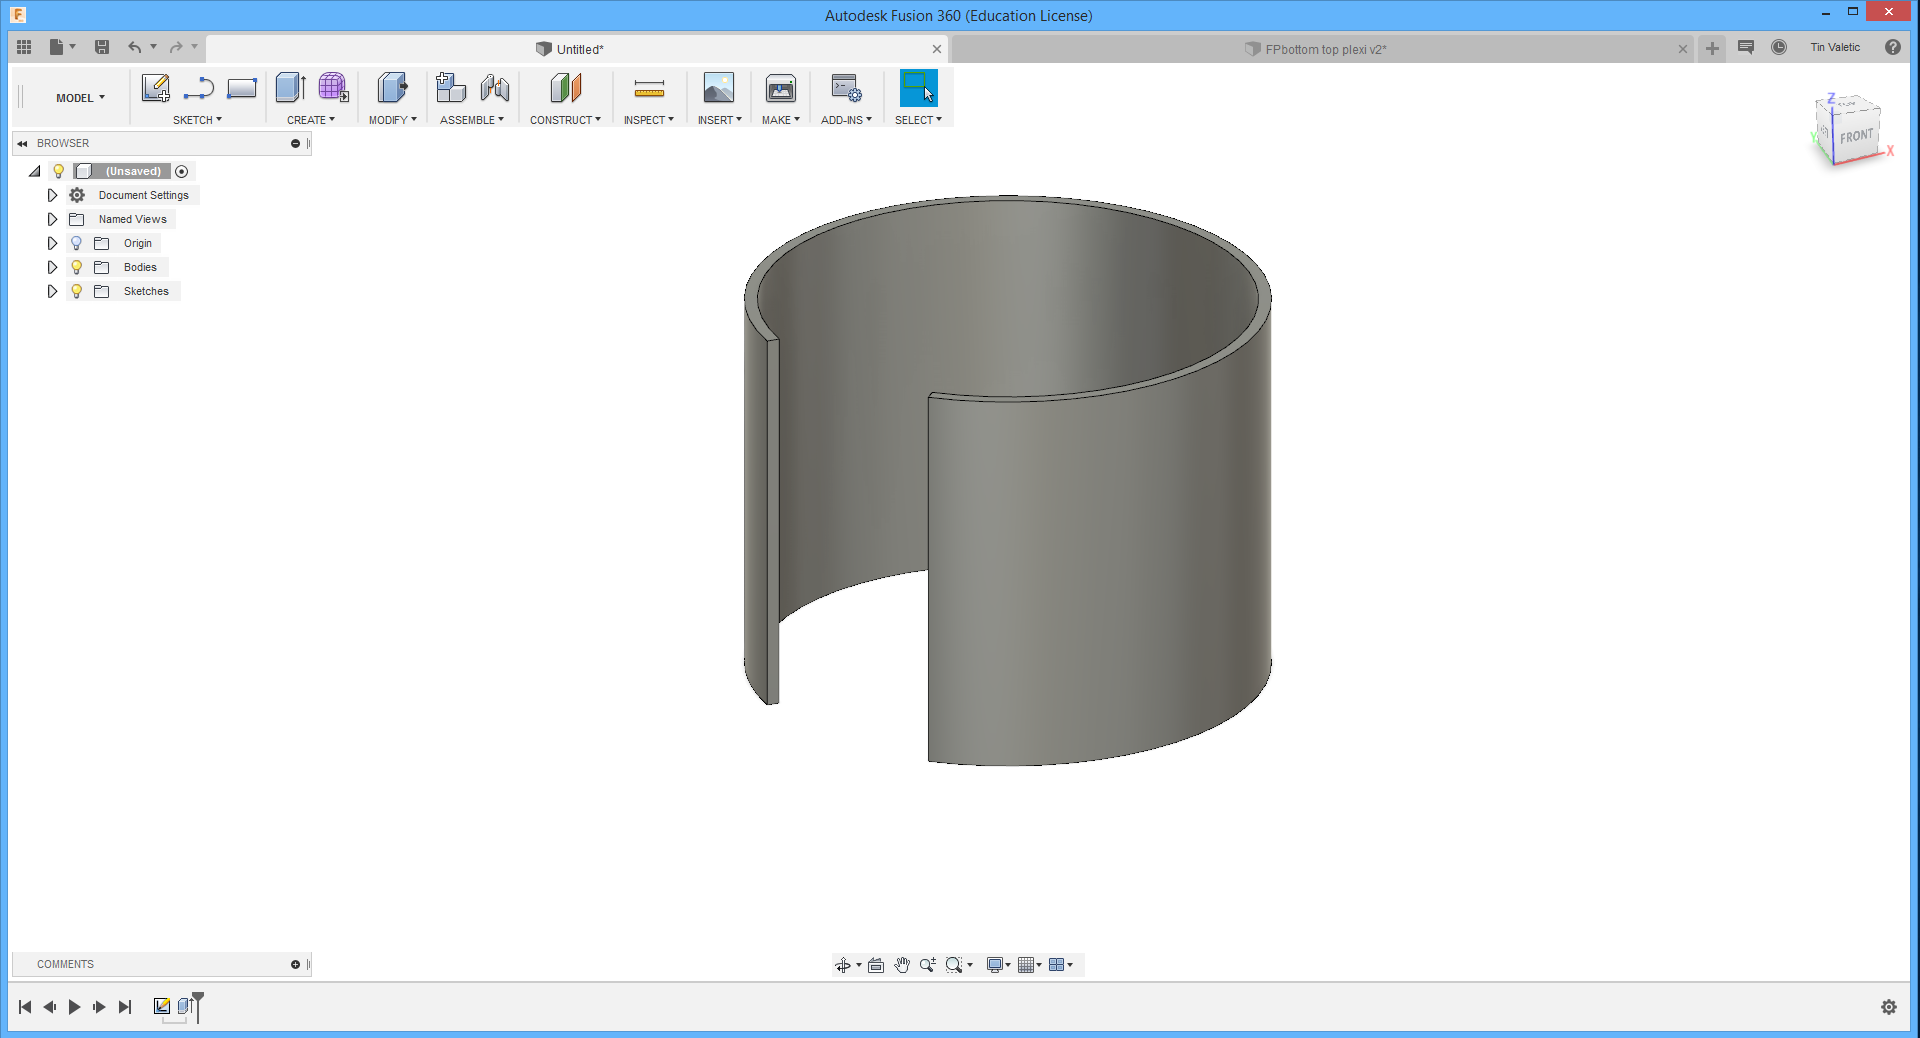
Task: Switch to the FPbottom top plexi v2 tab
Action: [1324, 49]
